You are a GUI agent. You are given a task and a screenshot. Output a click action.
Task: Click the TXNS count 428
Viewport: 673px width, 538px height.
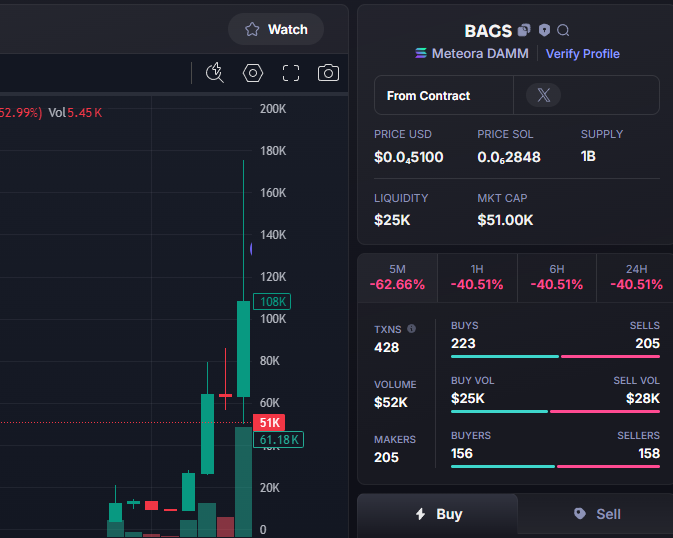pos(387,347)
